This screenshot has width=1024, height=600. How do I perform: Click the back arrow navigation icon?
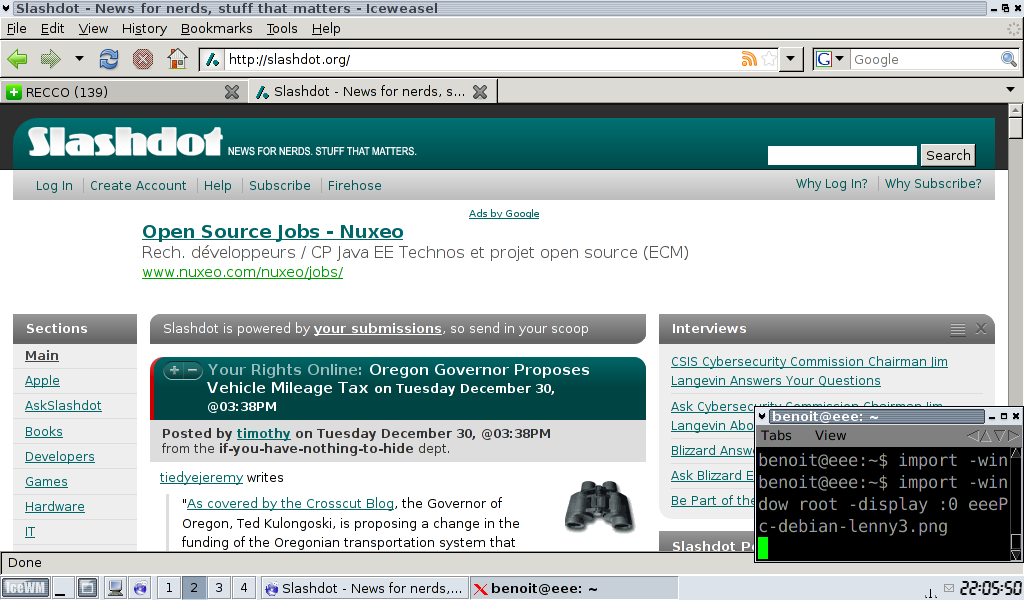18,59
